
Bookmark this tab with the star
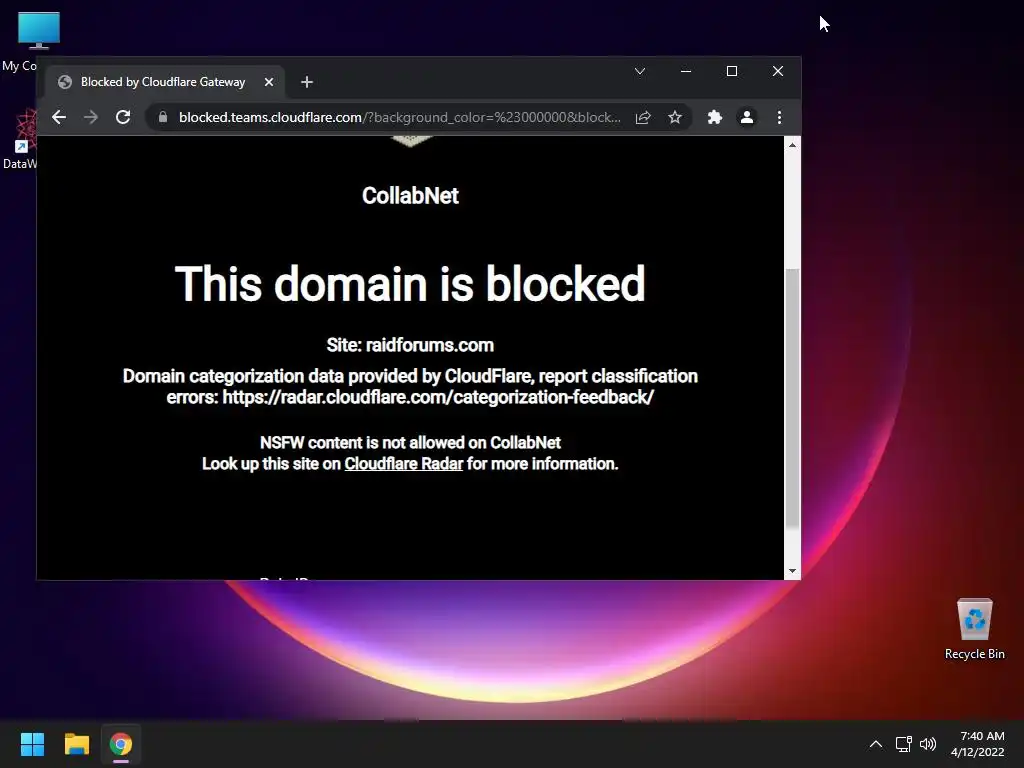[675, 118]
